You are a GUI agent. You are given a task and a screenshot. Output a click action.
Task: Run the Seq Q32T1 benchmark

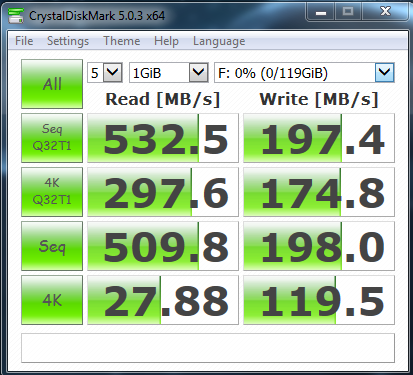click(x=52, y=138)
